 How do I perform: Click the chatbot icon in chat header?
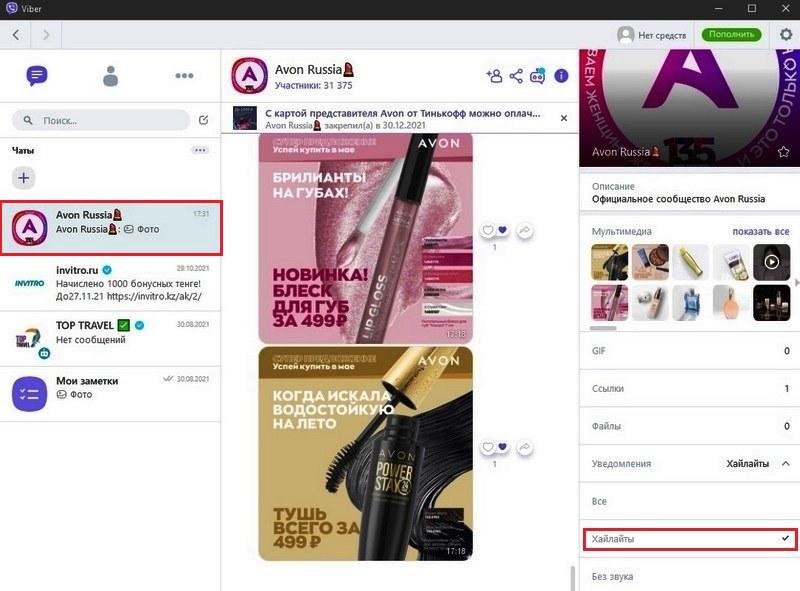tap(538, 76)
